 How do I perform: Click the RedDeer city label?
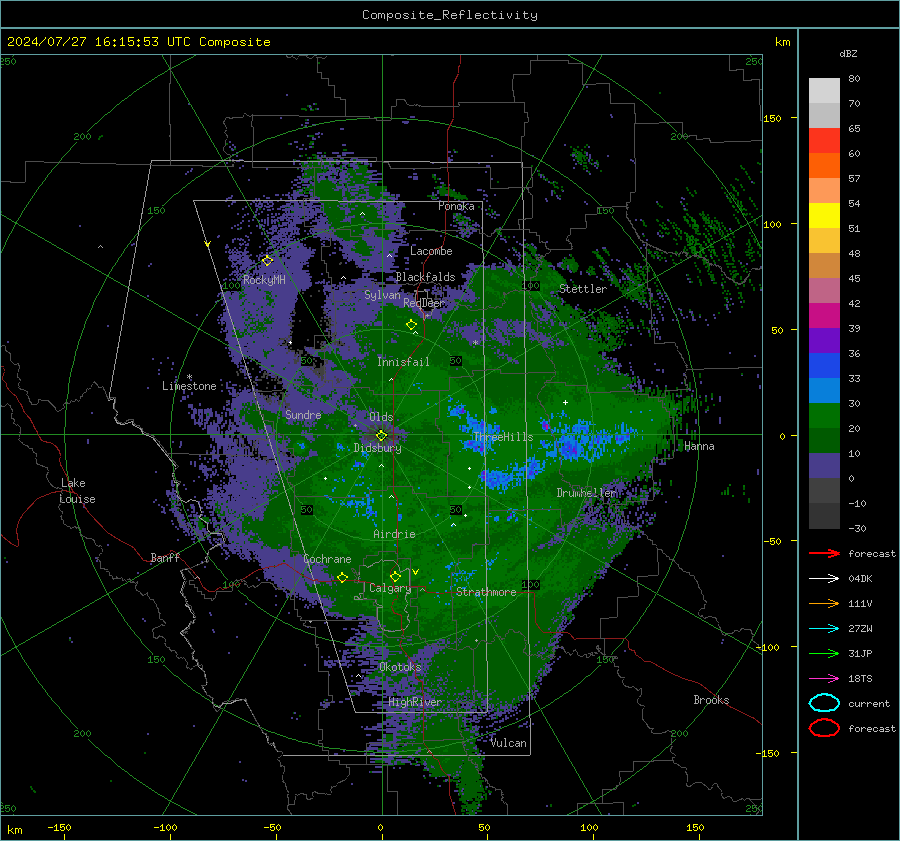(x=424, y=303)
